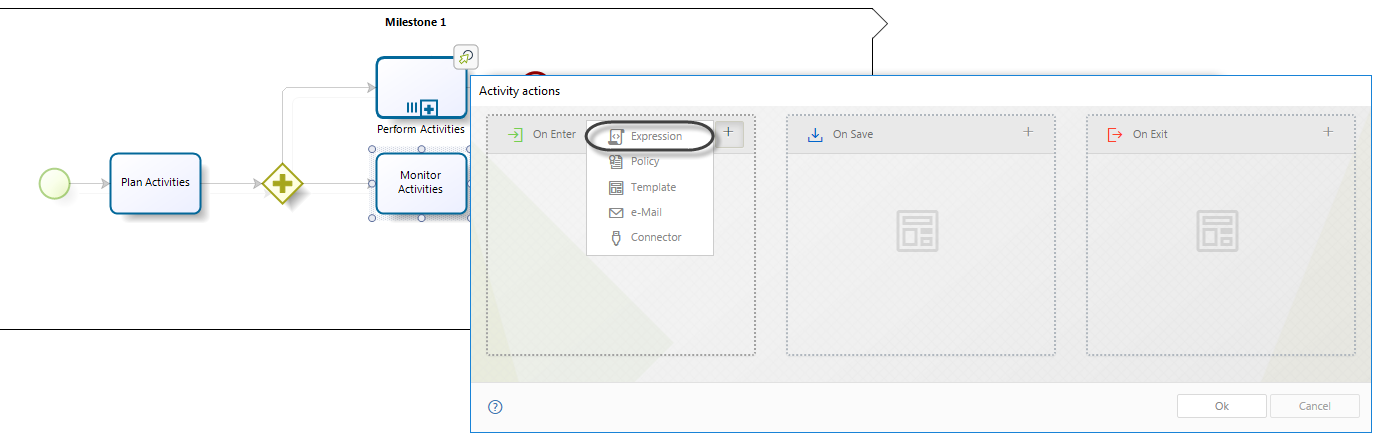Click the Perform Activities sub-process shape

tap(421, 88)
